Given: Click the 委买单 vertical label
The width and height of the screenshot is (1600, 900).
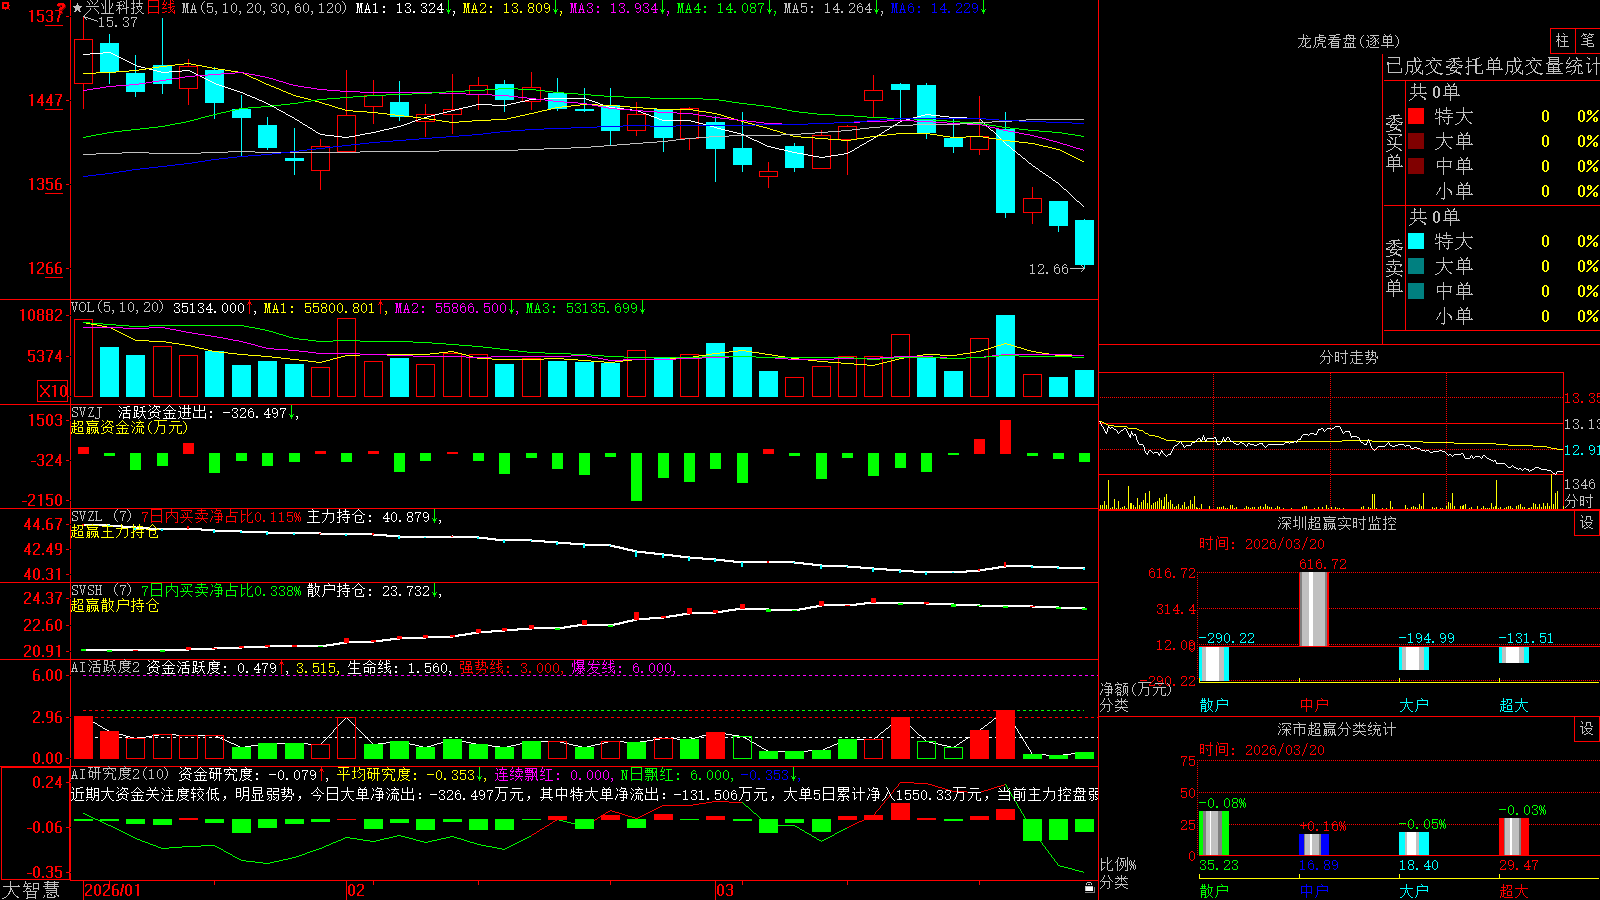Looking at the screenshot, I should 1394,143.
